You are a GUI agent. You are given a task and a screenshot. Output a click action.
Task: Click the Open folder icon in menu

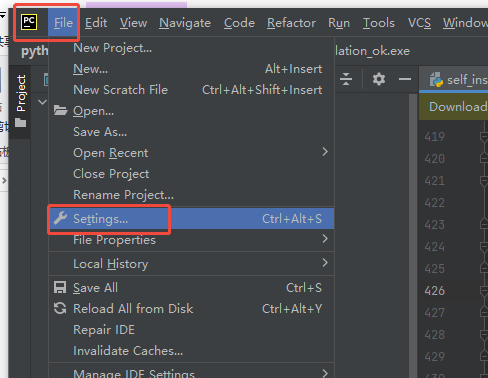[60, 110]
